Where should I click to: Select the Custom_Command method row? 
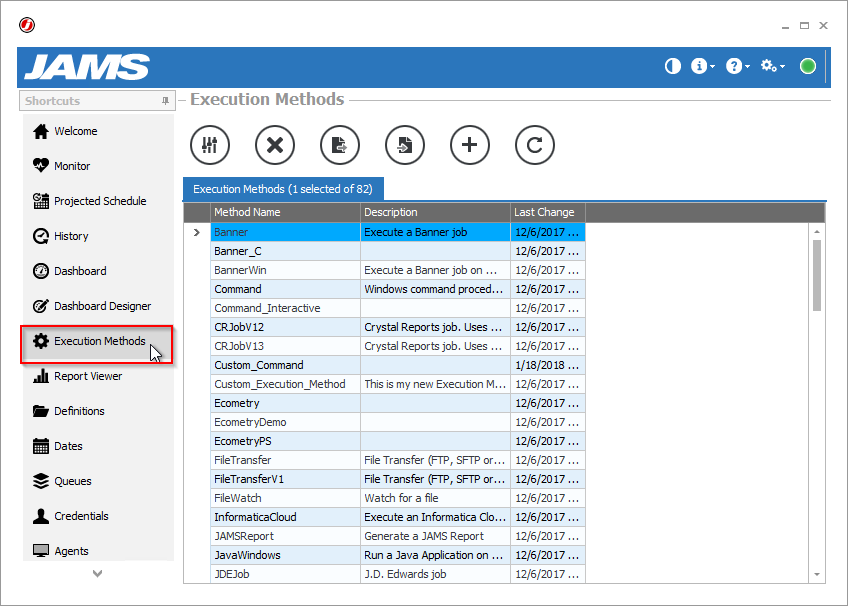click(x=398, y=365)
